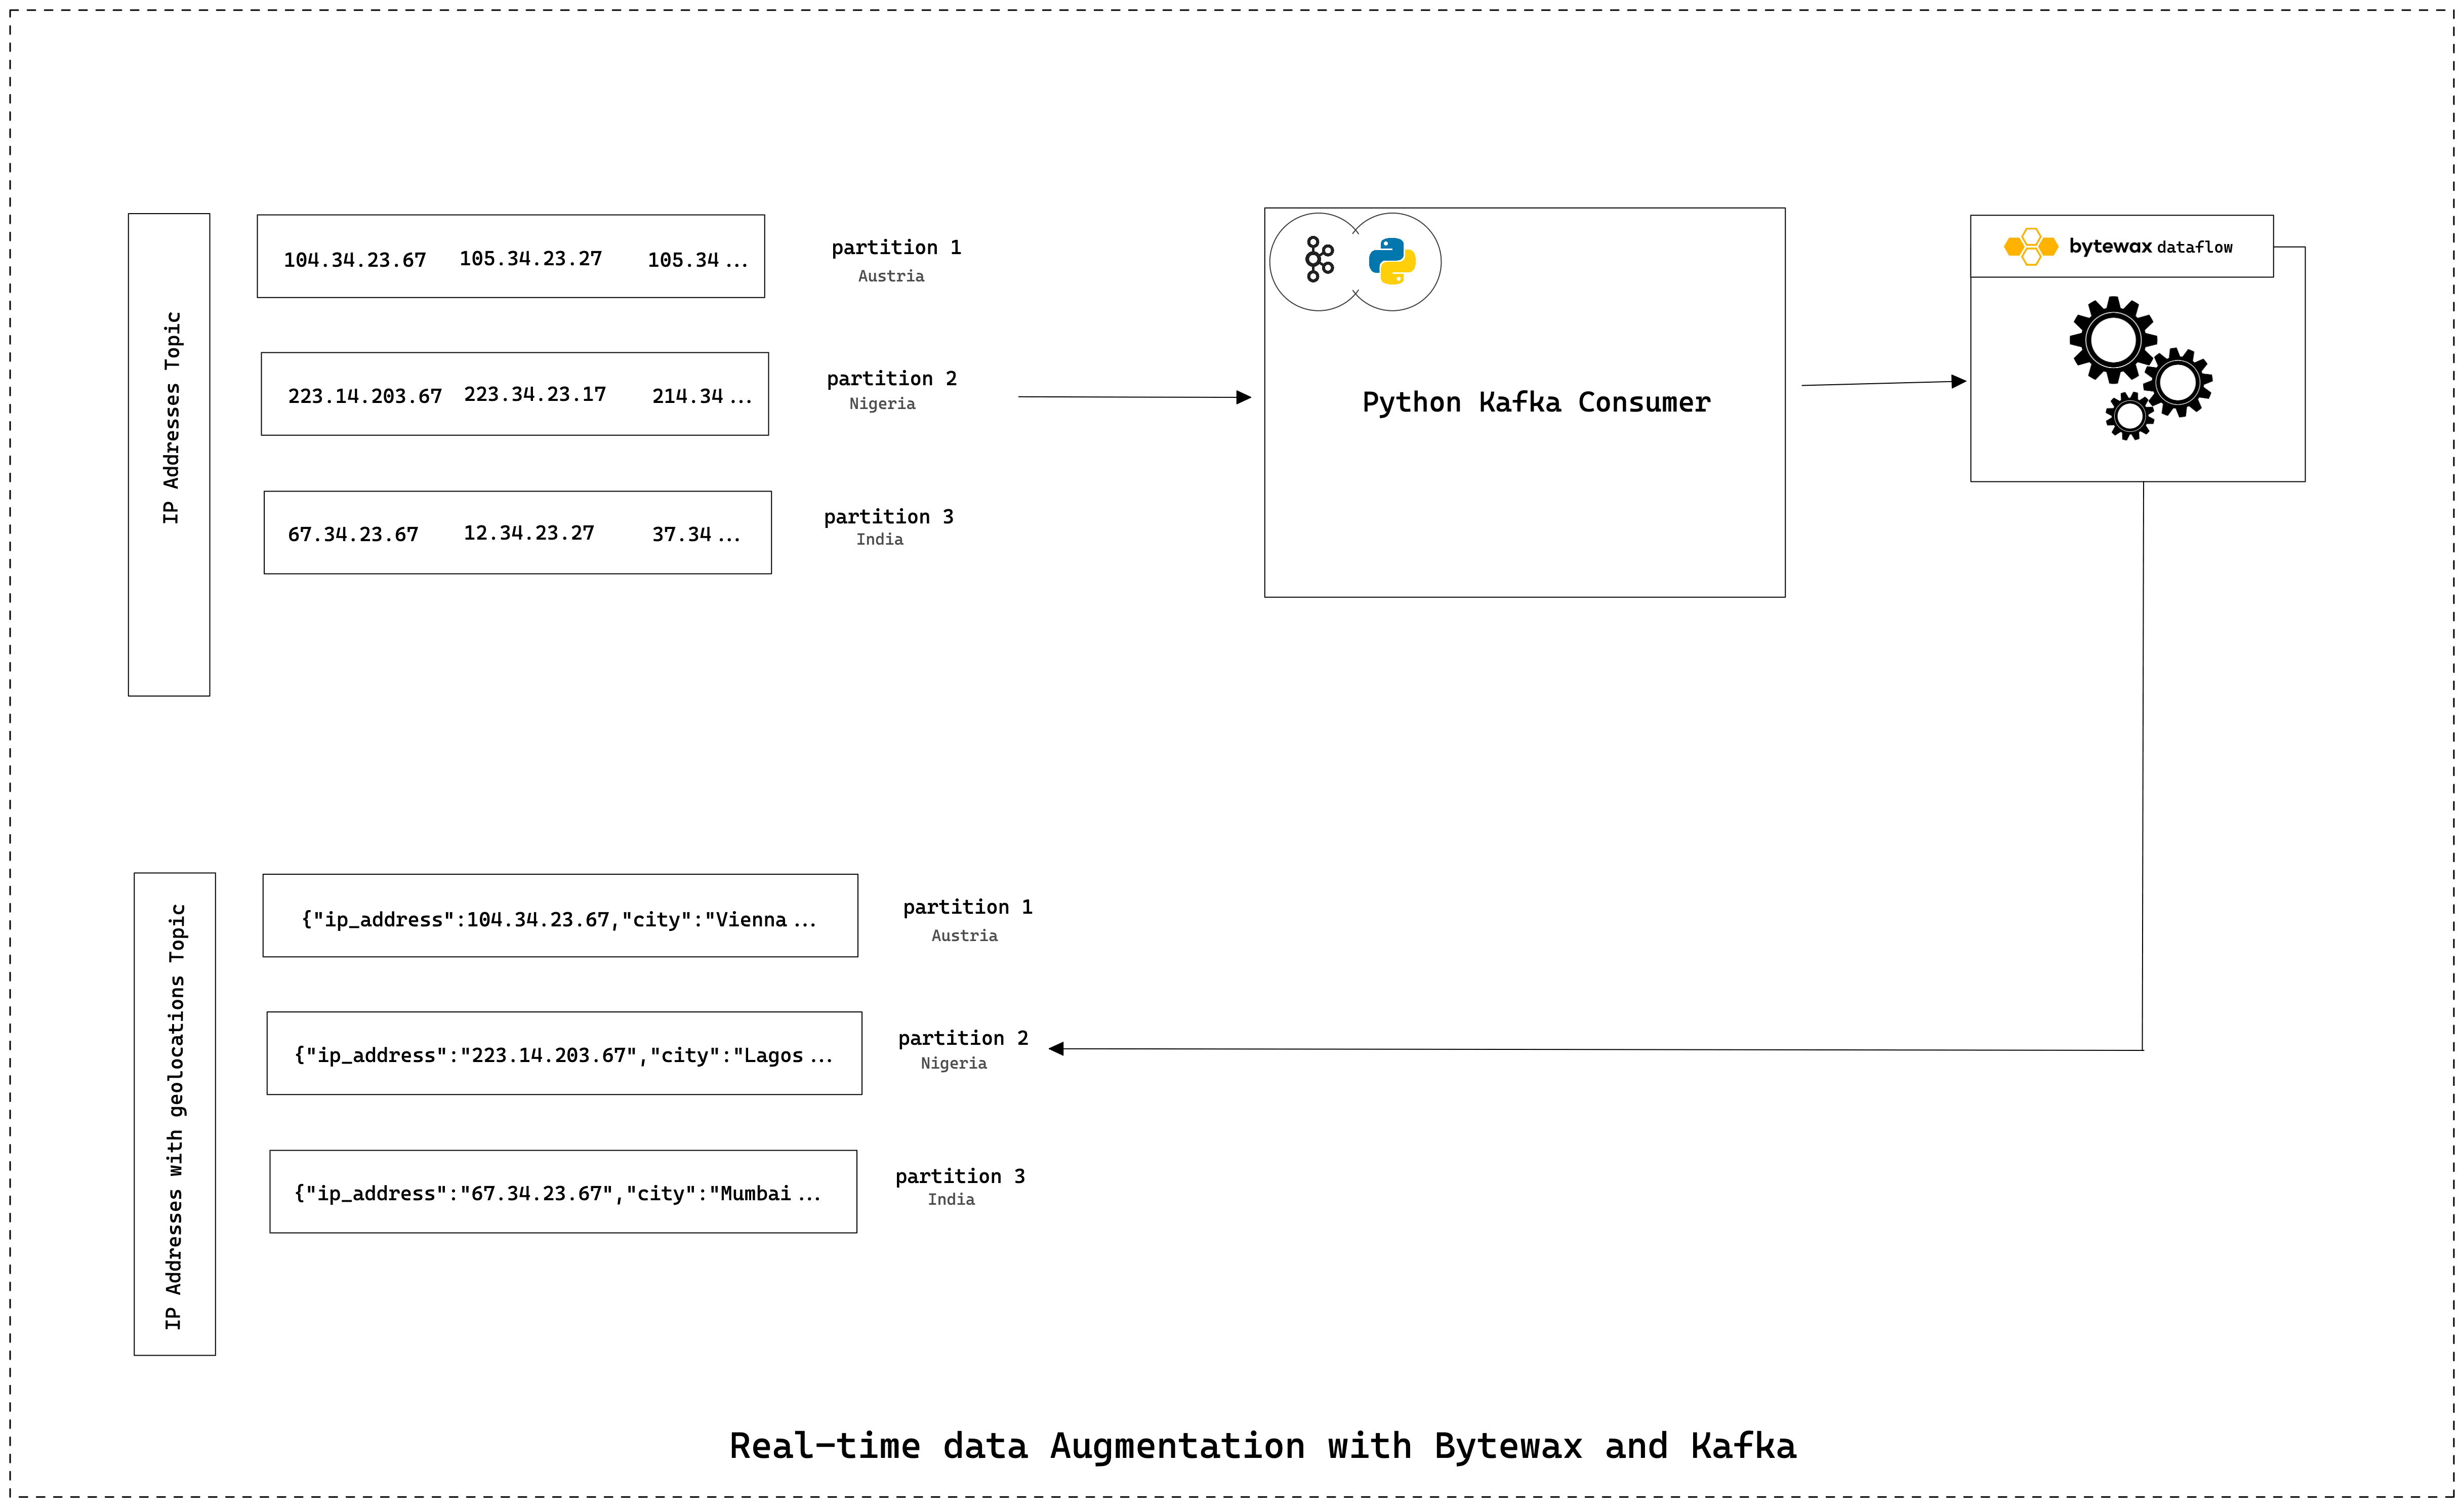Click 'Austria' under top partition 1
This screenshot has height=1507, width=2464.
891,276
